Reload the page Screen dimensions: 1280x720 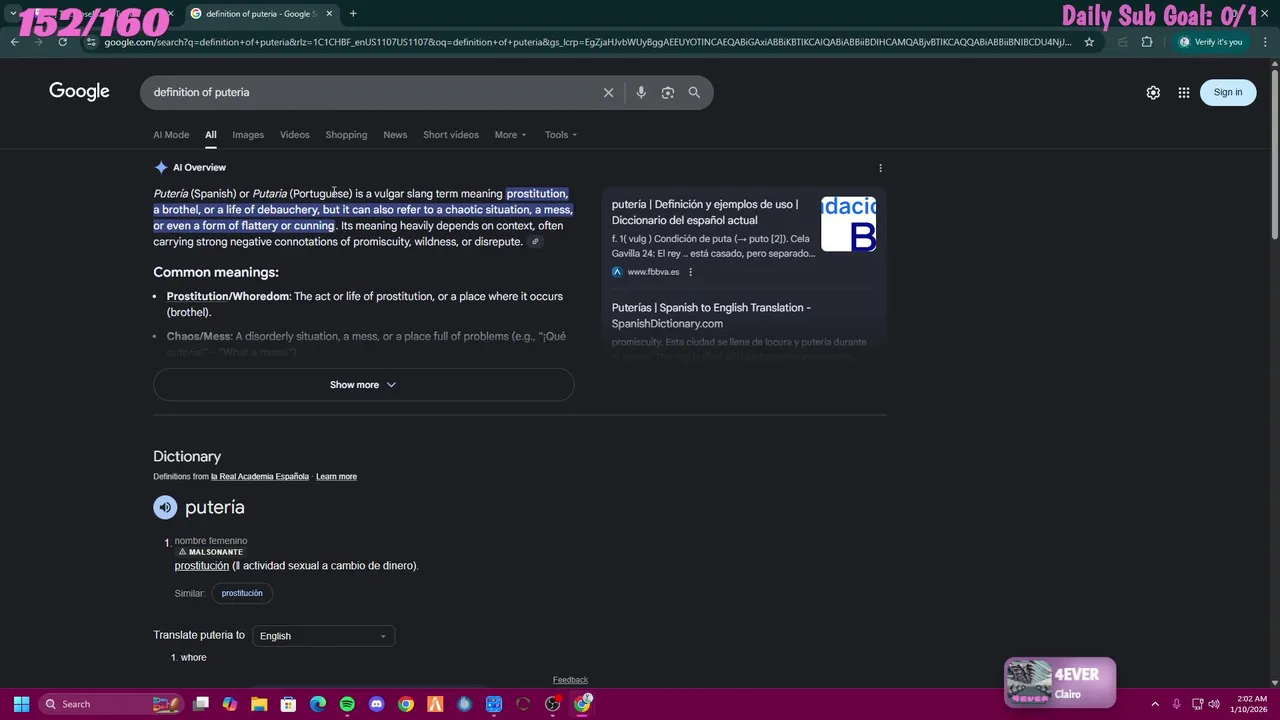pos(62,42)
